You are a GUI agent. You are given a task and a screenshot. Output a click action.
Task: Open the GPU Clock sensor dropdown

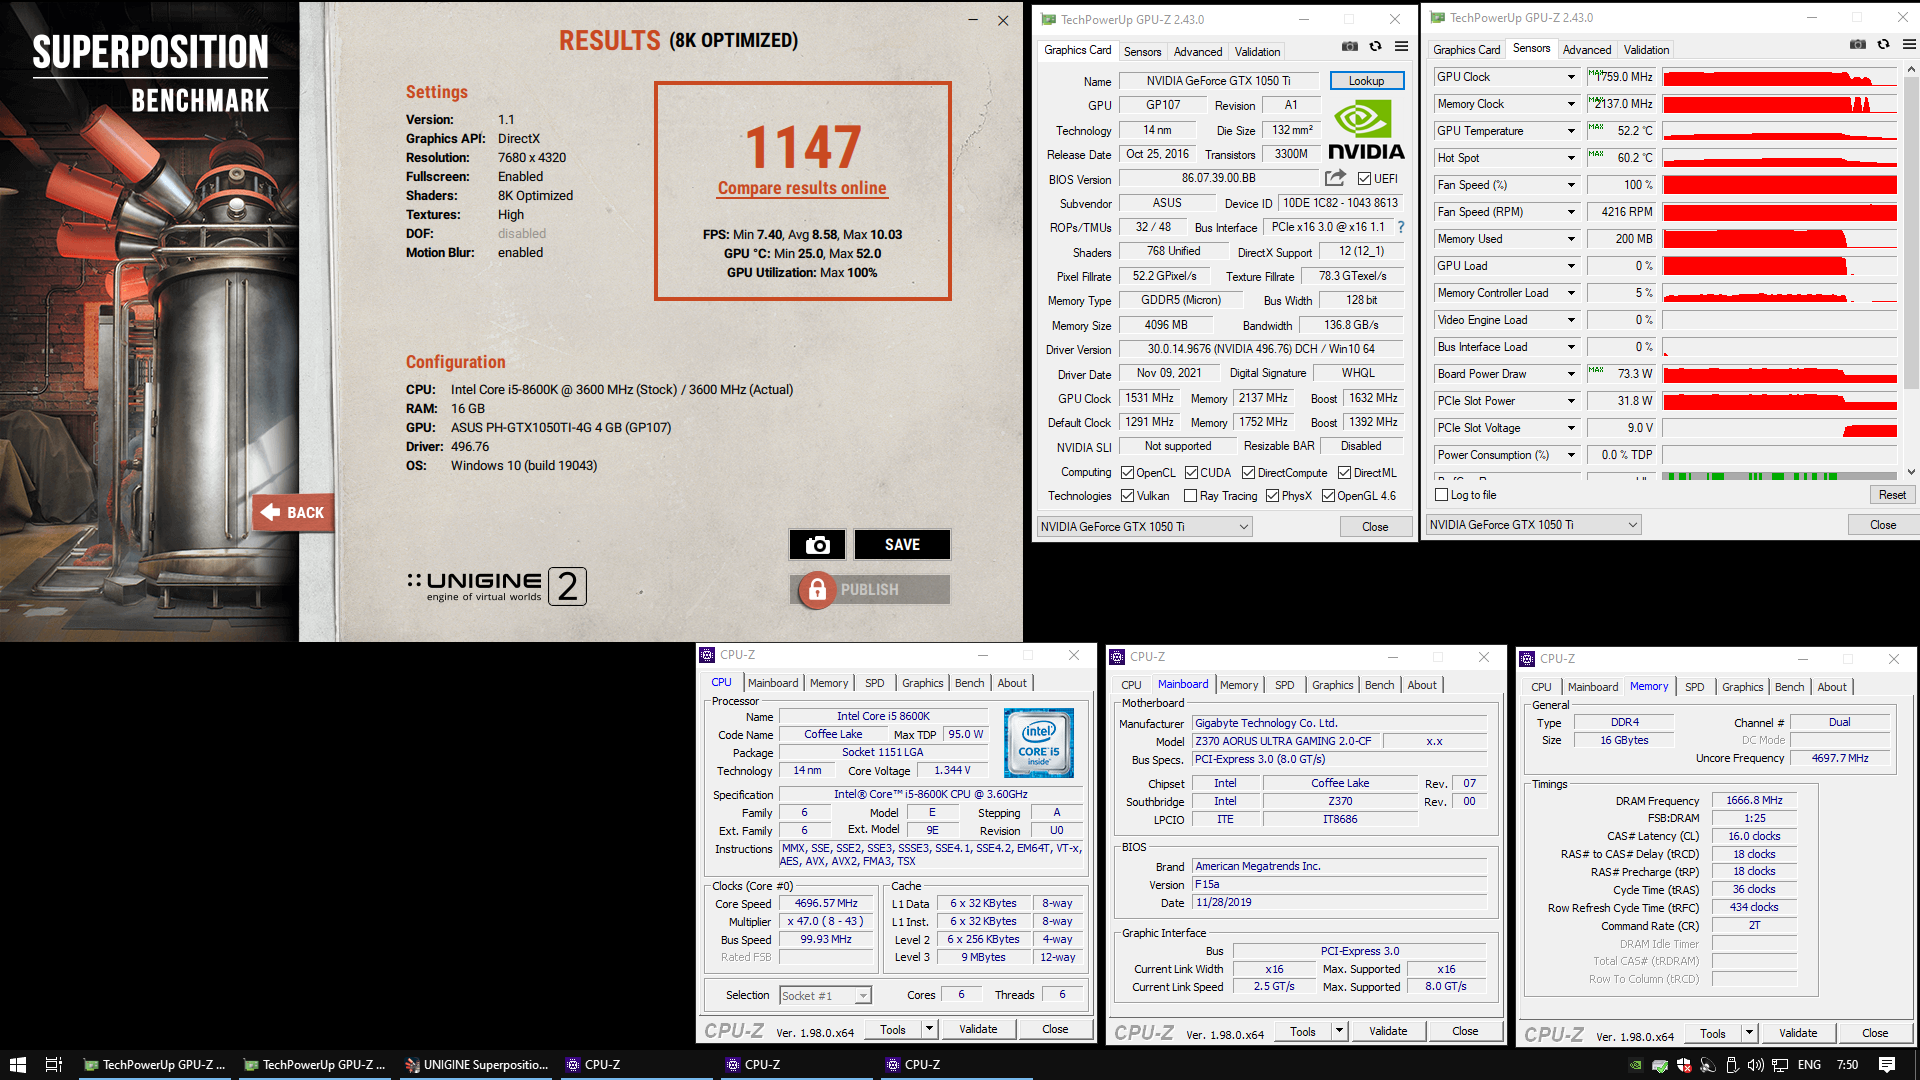point(1571,77)
